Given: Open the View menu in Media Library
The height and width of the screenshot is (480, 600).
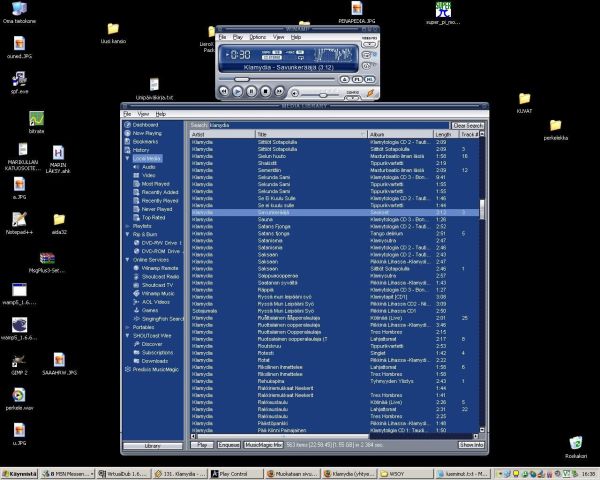Looking at the screenshot, I should click(144, 114).
